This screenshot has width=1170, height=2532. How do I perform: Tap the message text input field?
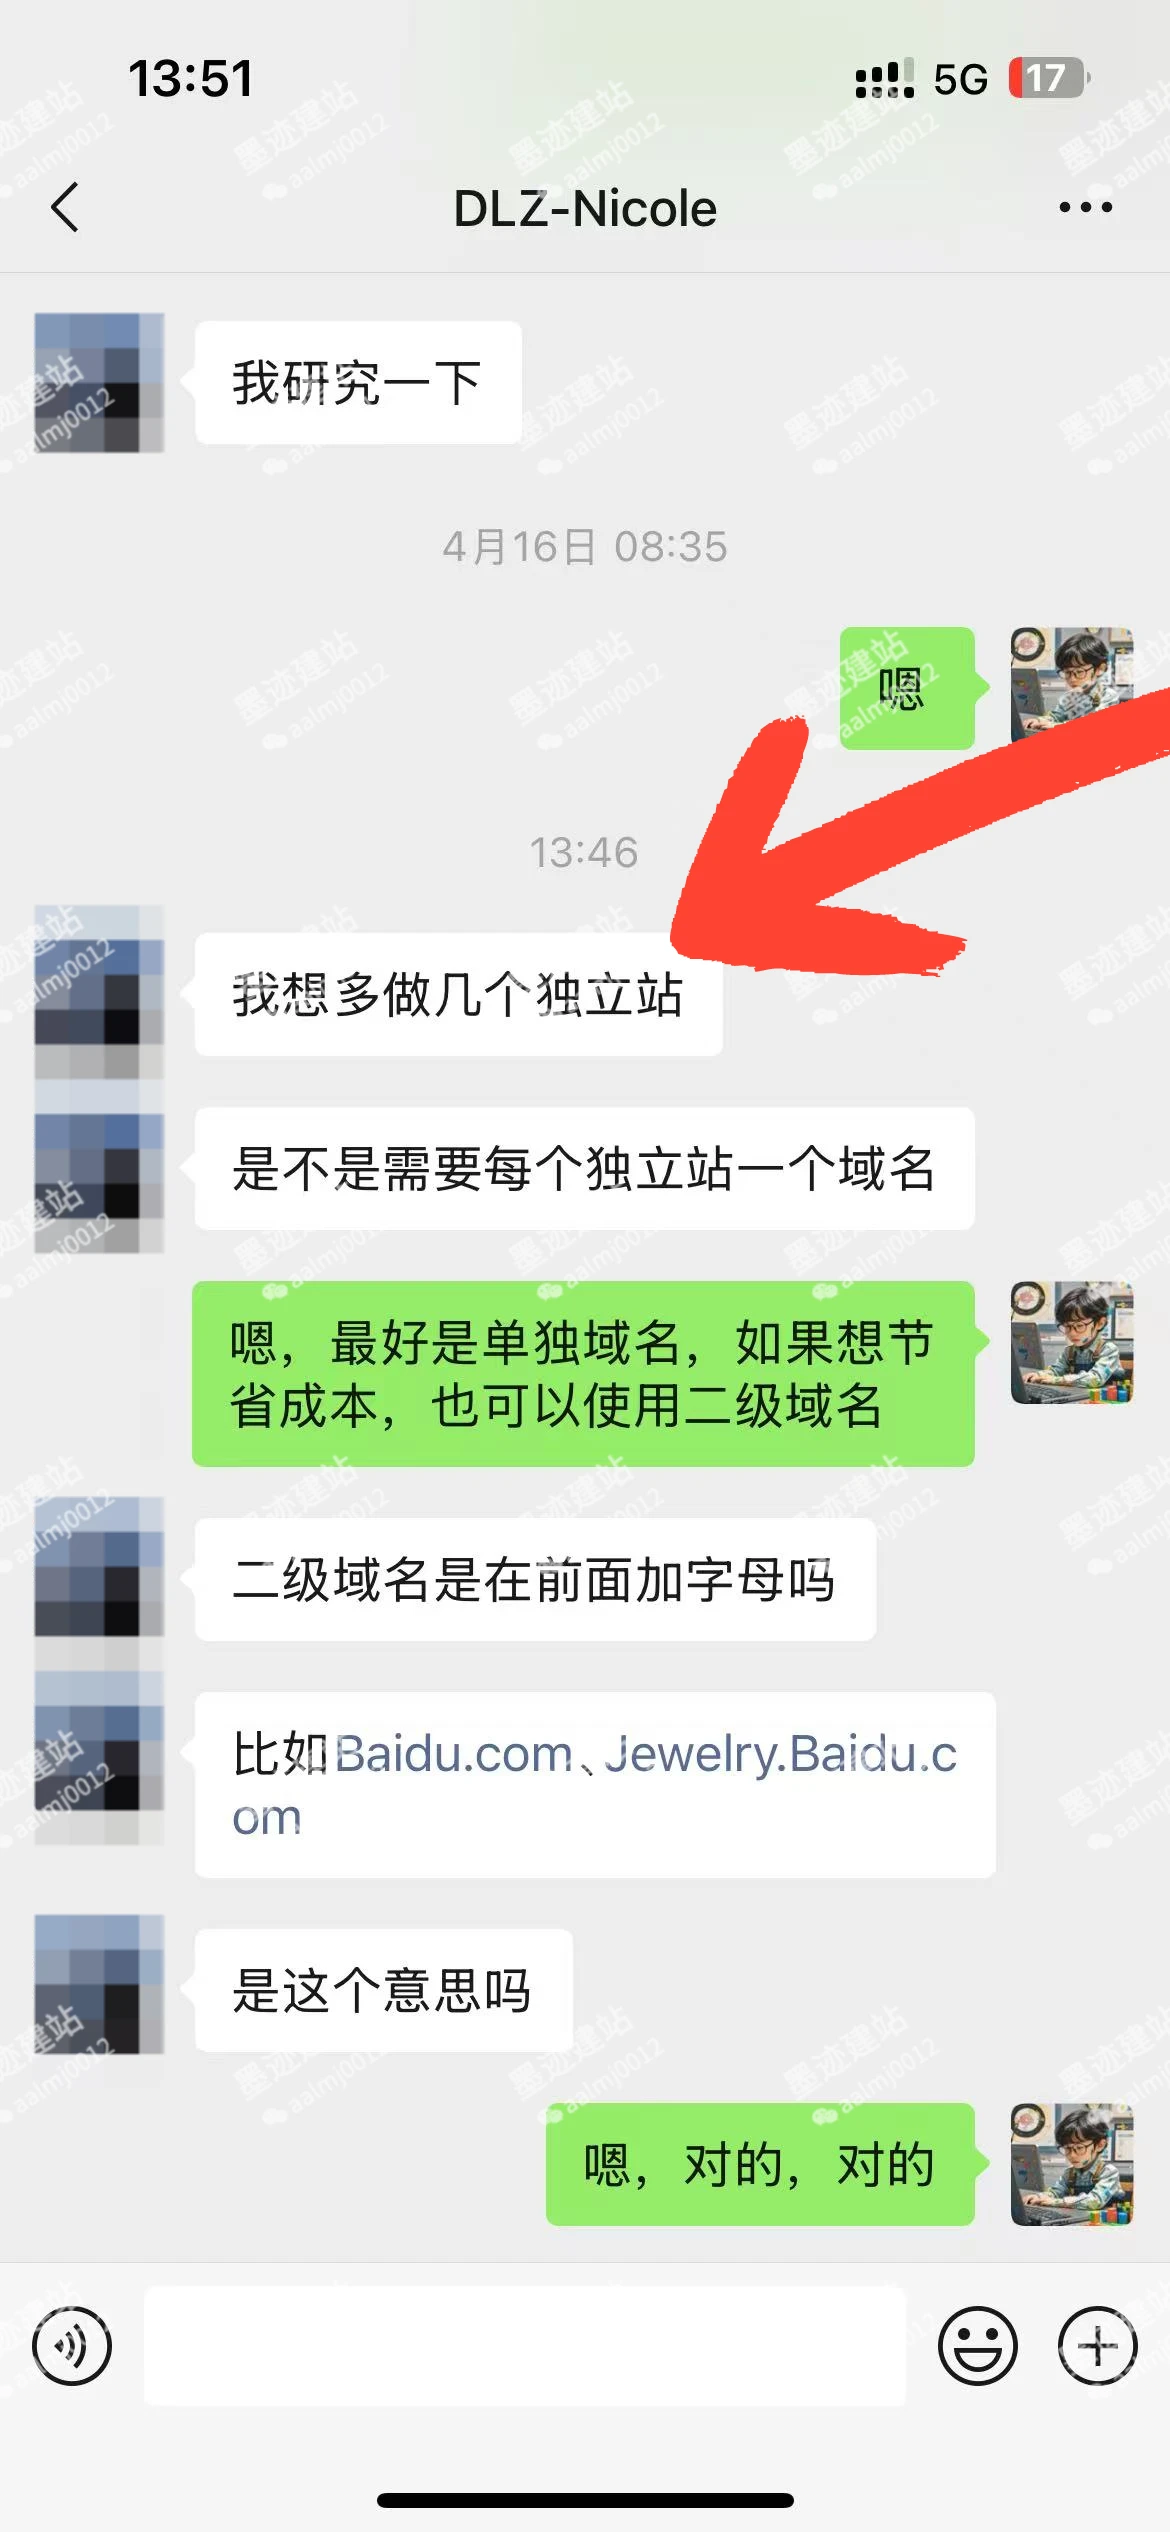point(525,2346)
